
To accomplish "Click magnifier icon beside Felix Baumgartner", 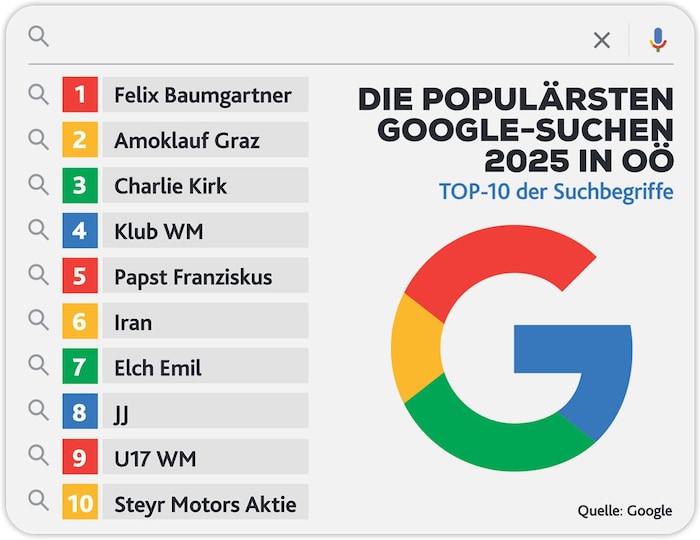I will (38, 95).
